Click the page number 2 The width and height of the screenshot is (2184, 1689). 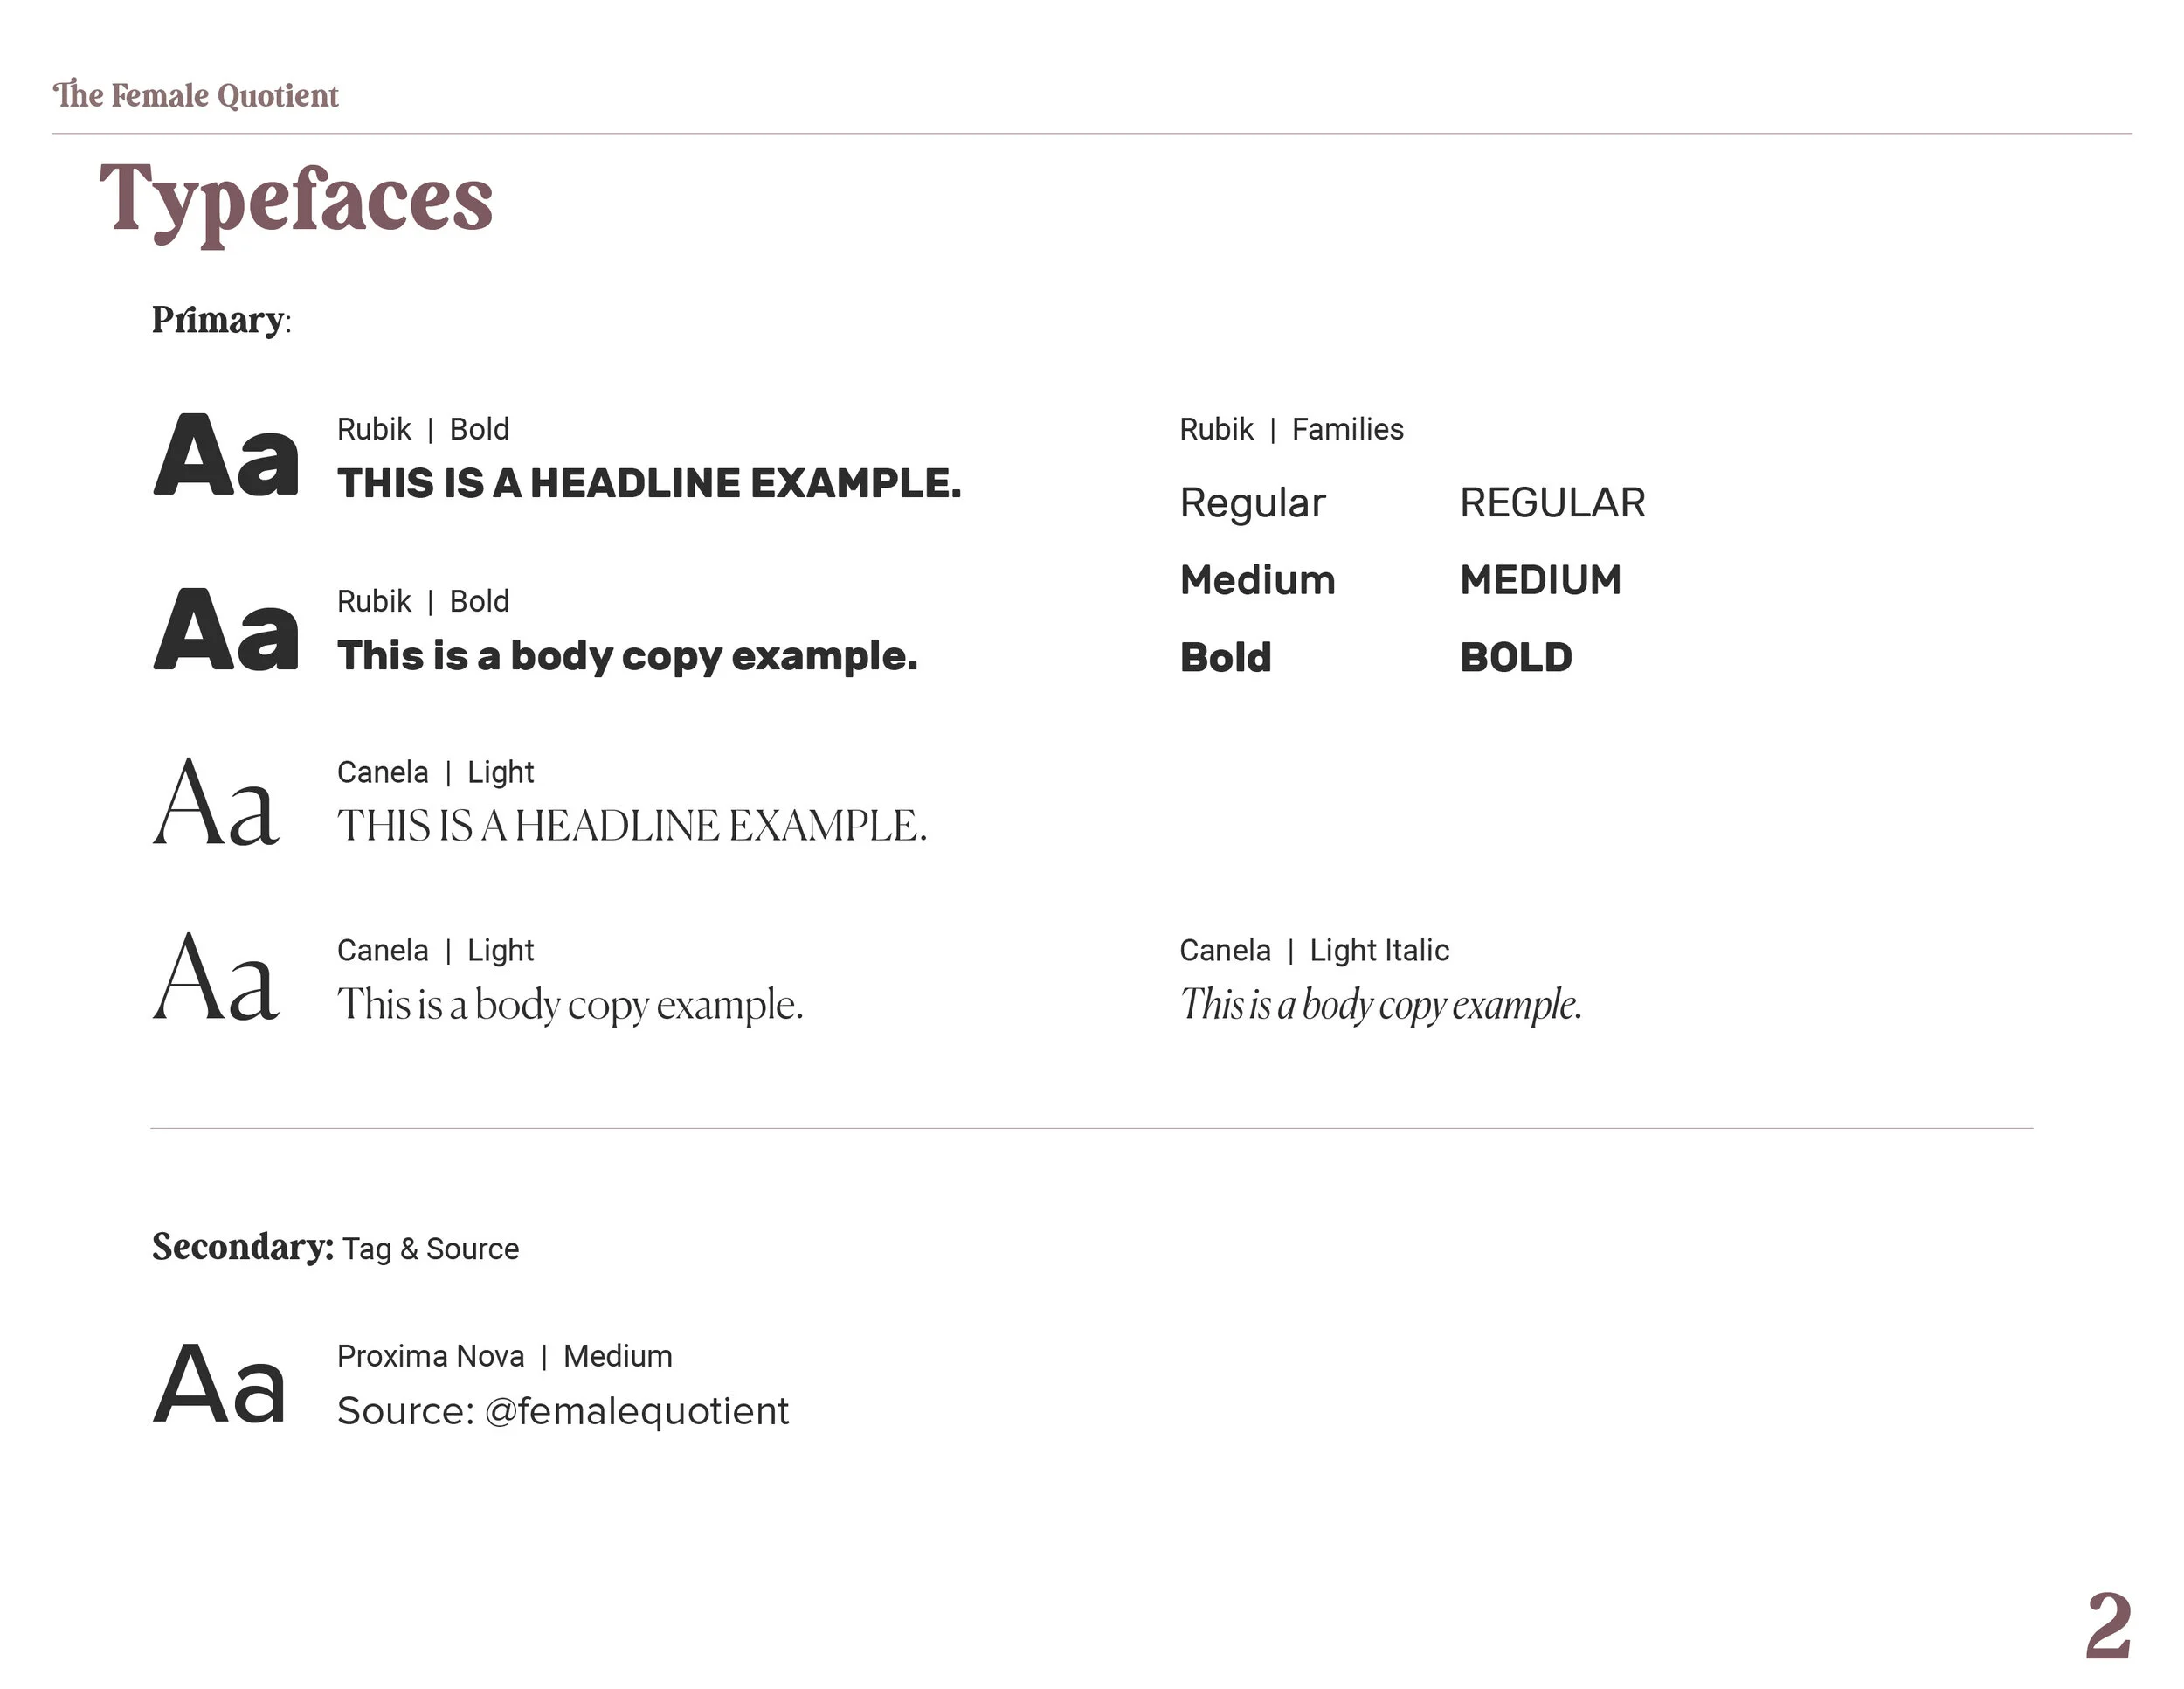click(2108, 1627)
